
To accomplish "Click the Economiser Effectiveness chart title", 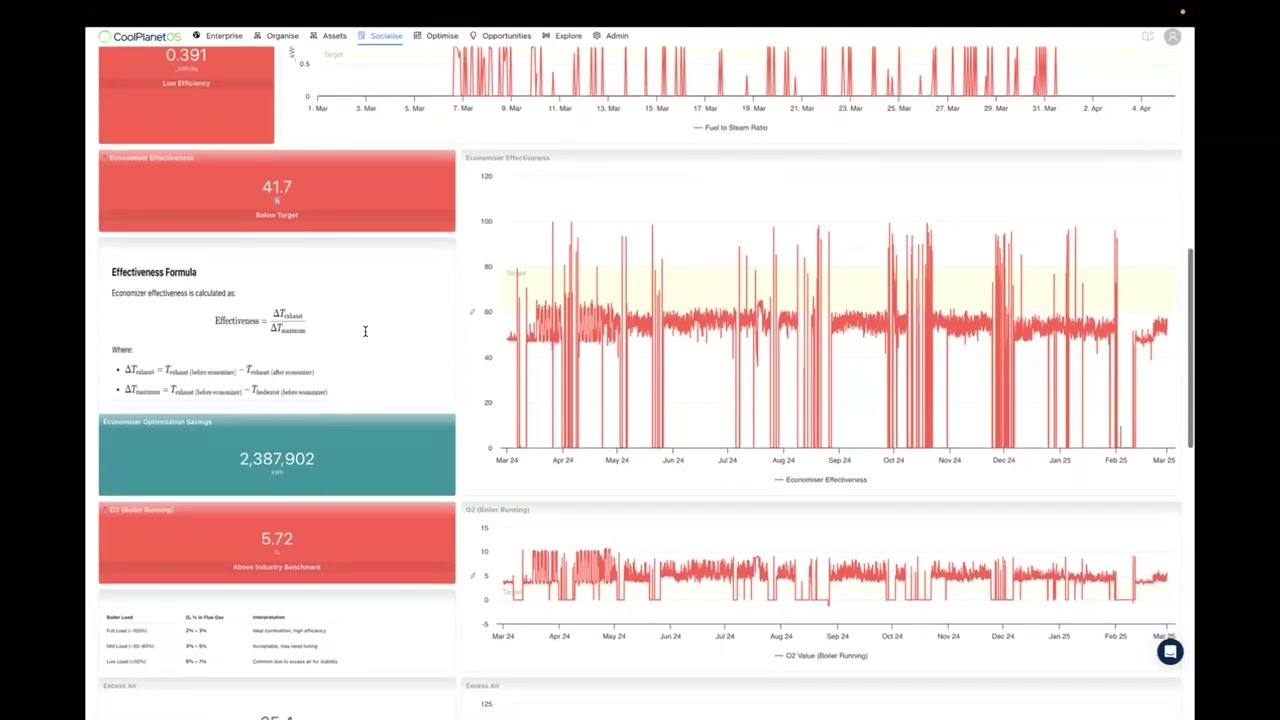I will pyautogui.click(x=507, y=158).
